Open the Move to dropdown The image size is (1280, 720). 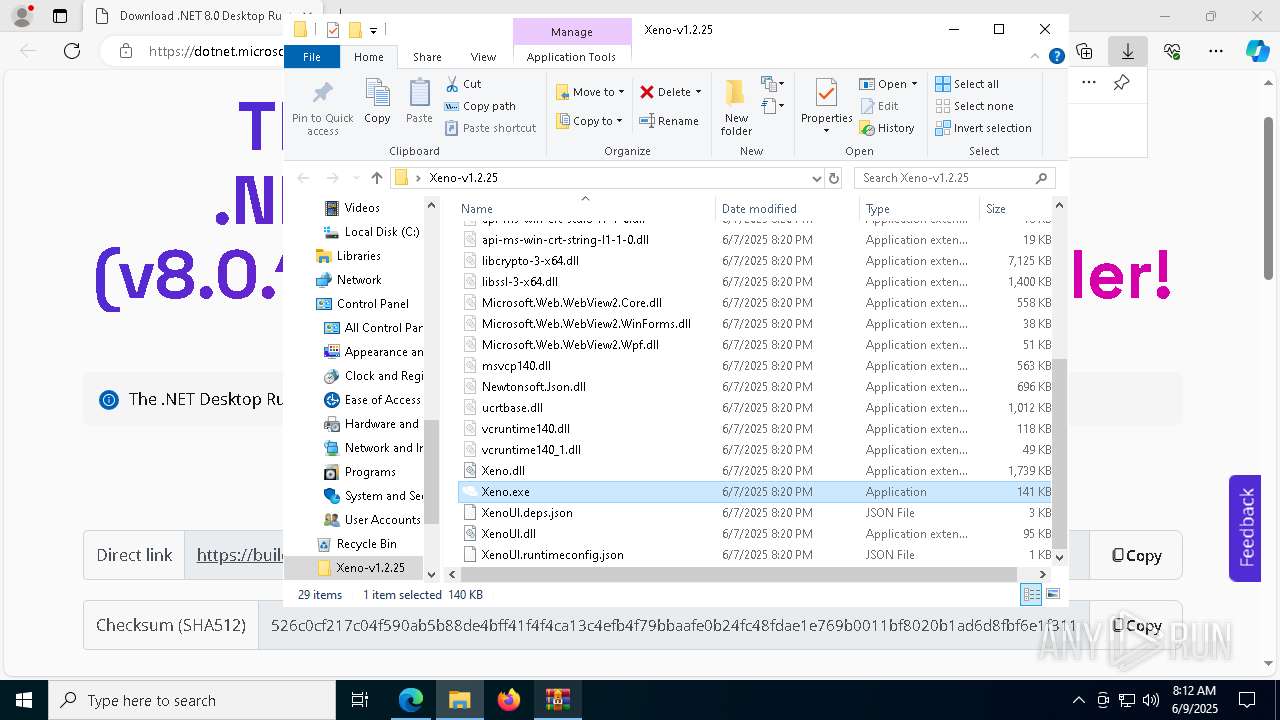(590, 92)
